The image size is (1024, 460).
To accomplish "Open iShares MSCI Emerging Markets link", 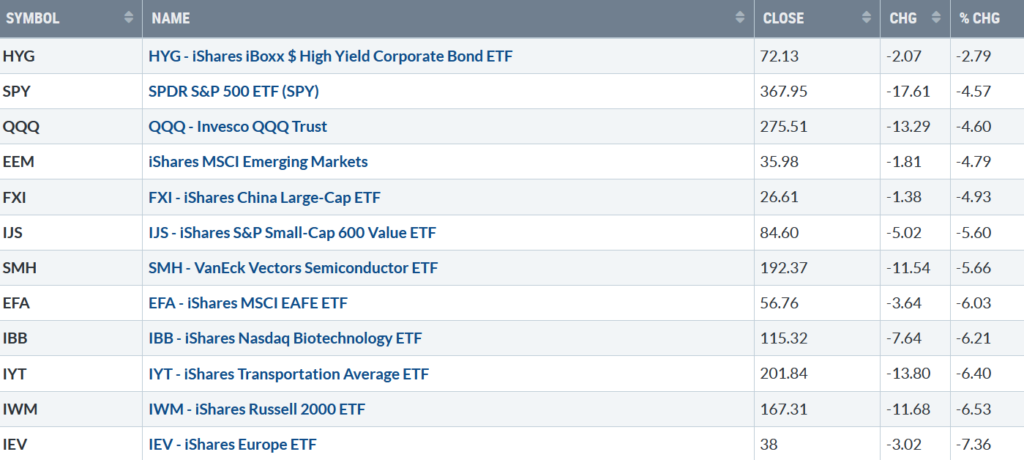I will (x=258, y=162).
